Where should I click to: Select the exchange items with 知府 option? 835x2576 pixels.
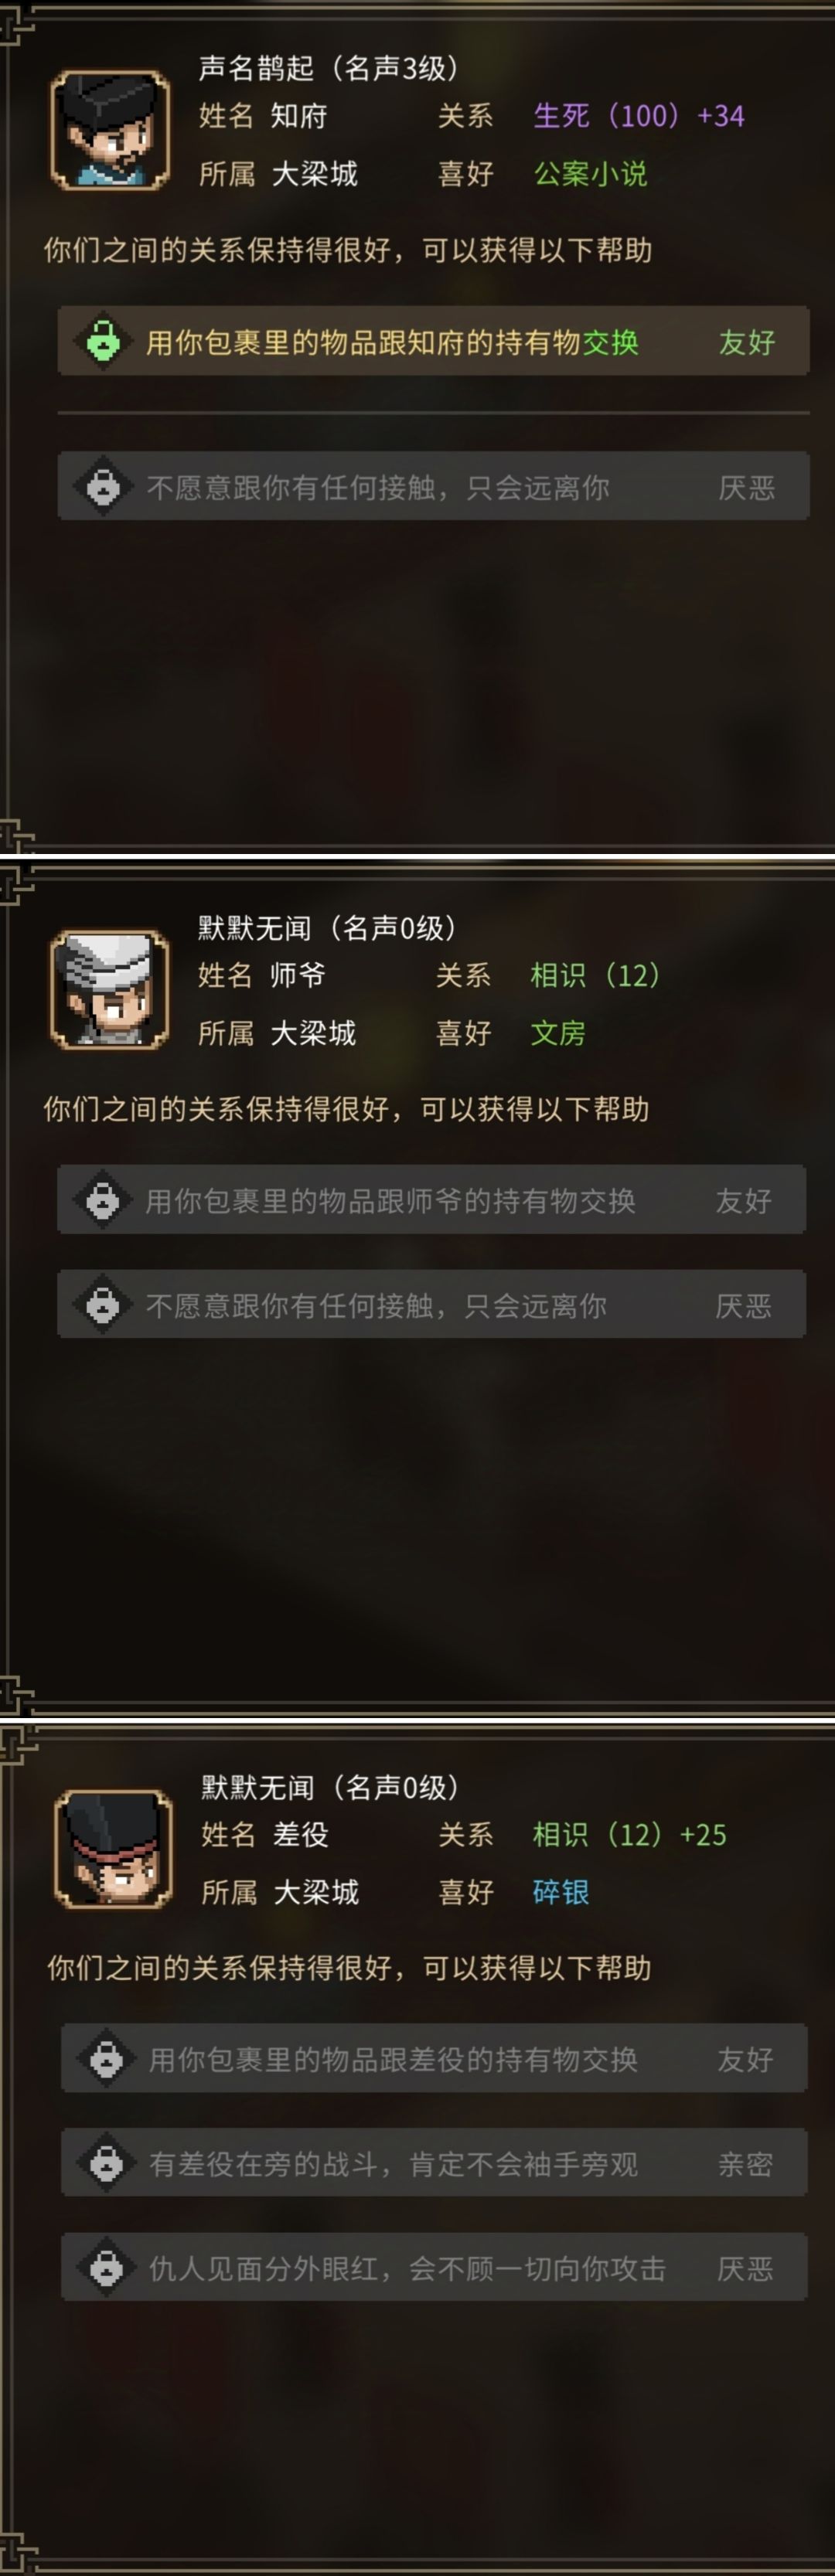(x=433, y=341)
